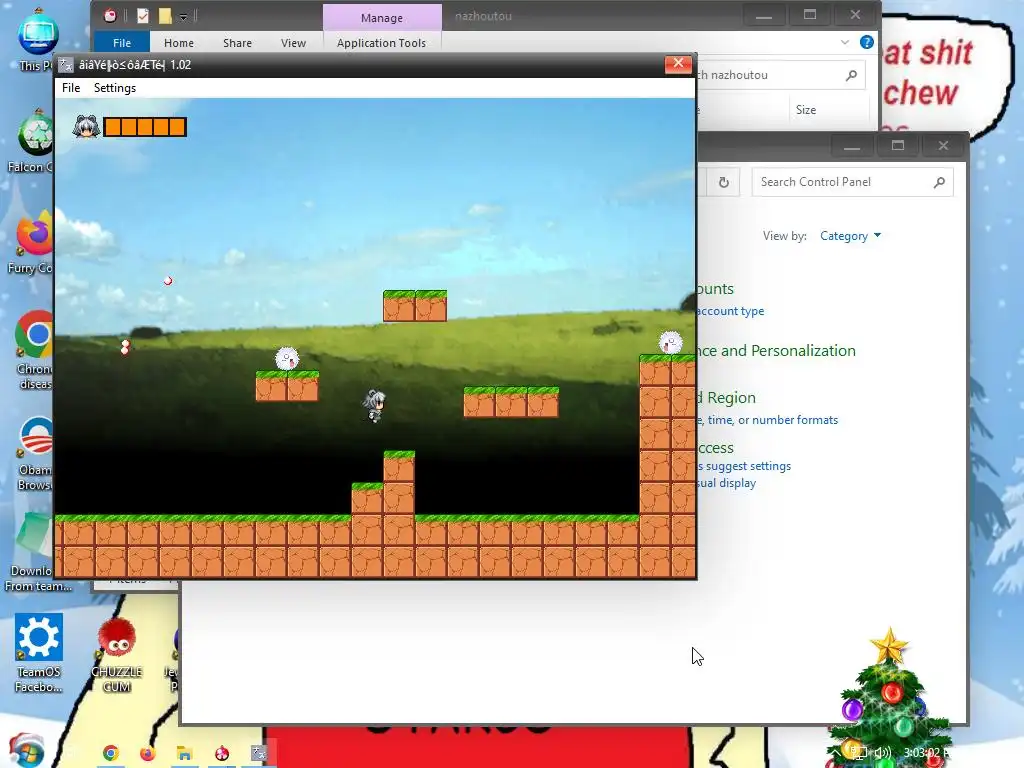Switch to Share tab in Explorer ribbon
Image resolution: width=1024 pixels, height=768 pixels.
coord(237,42)
